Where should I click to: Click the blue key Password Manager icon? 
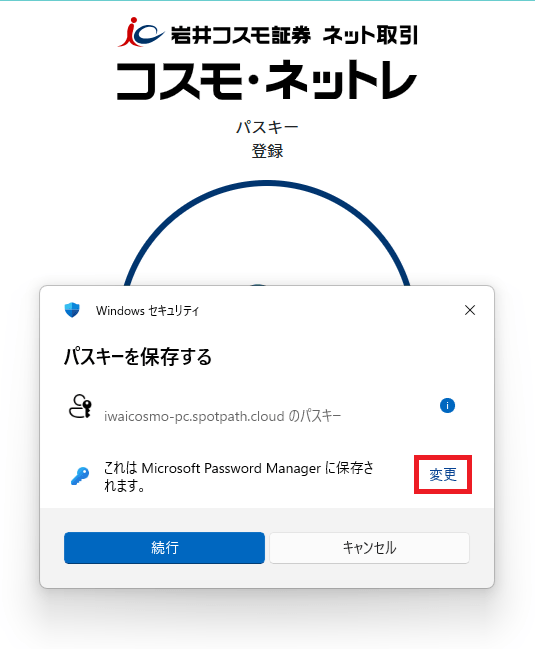click(x=80, y=476)
